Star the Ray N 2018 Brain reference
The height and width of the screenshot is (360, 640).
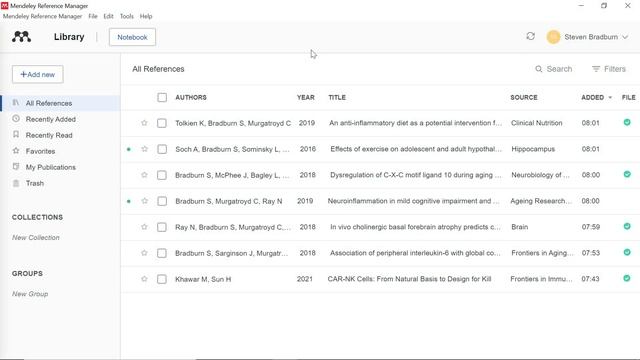pyautogui.click(x=144, y=227)
